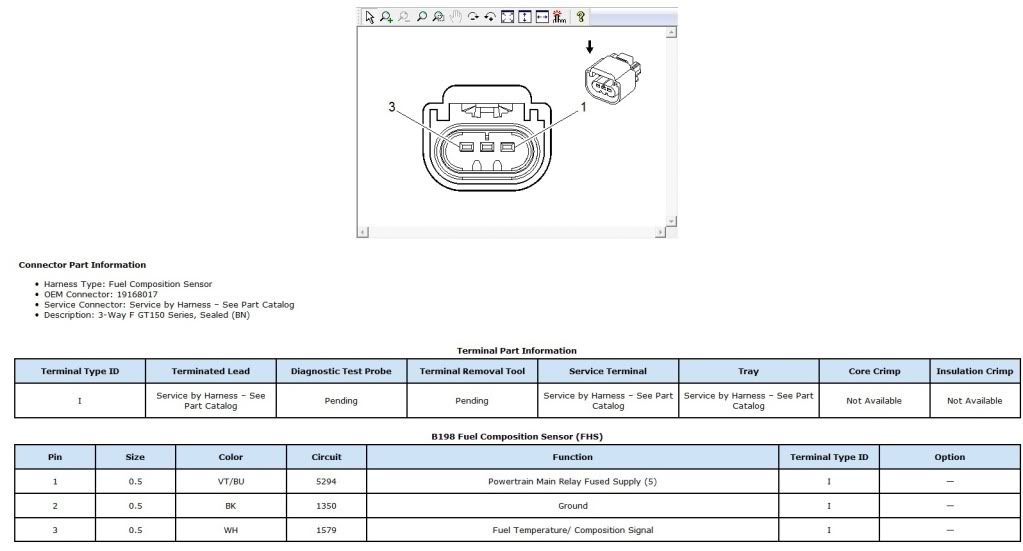Select the arrow pointer tool
The width and height of the screenshot is (1023, 551).
370,18
